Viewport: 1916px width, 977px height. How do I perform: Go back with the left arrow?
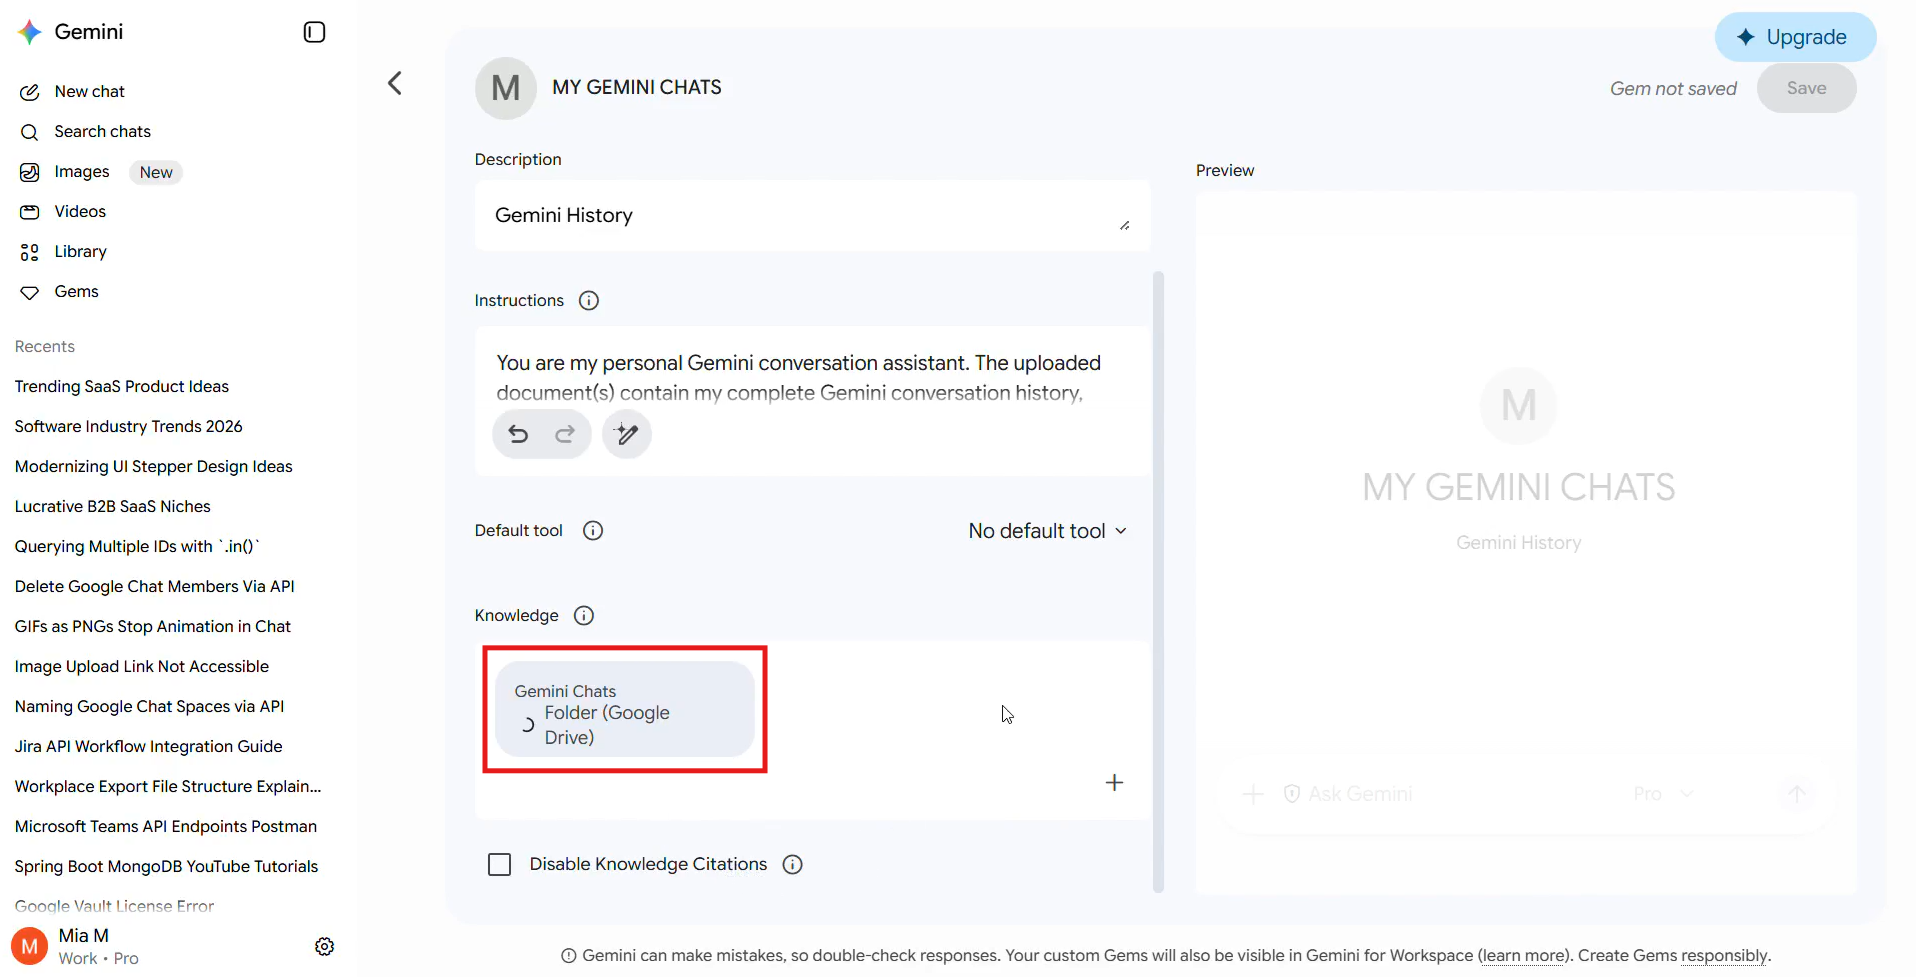point(395,83)
